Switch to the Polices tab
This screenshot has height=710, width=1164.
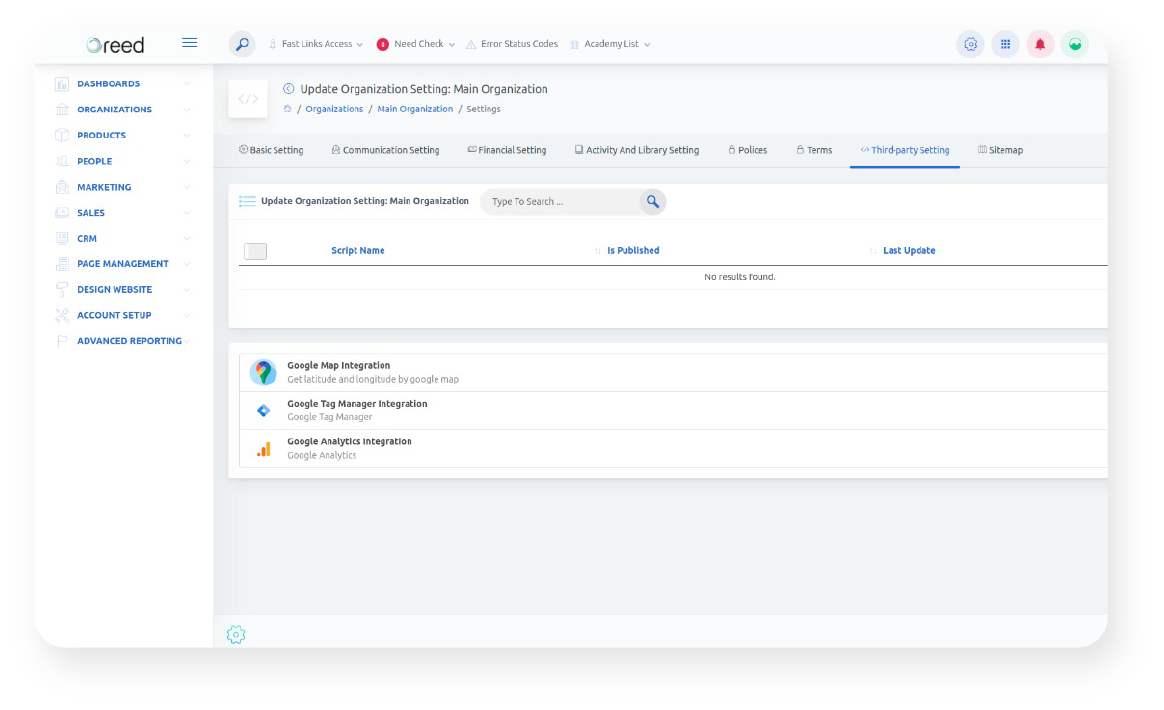[x=748, y=150]
